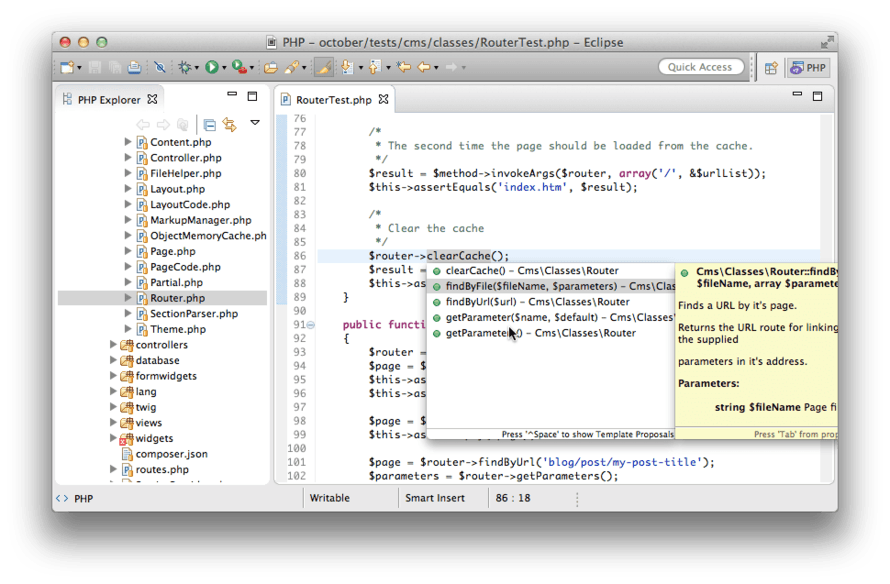The height and width of the screenshot is (584, 890).
Task: Switch to the PHP perspective button
Action: point(807,66)
